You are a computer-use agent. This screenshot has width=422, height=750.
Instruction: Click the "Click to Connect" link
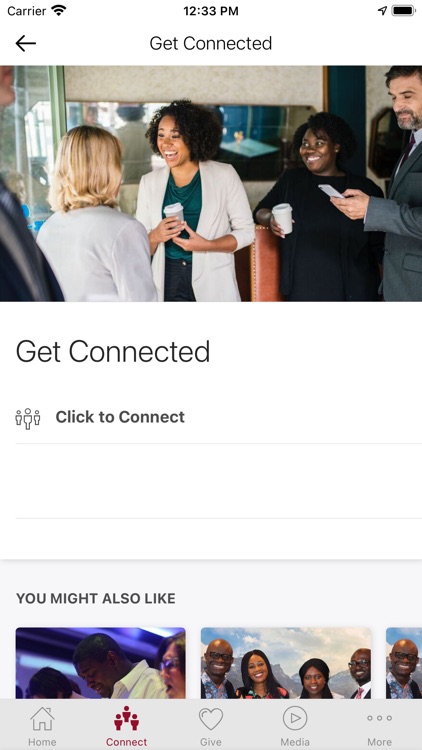click(x=120, y=417)
